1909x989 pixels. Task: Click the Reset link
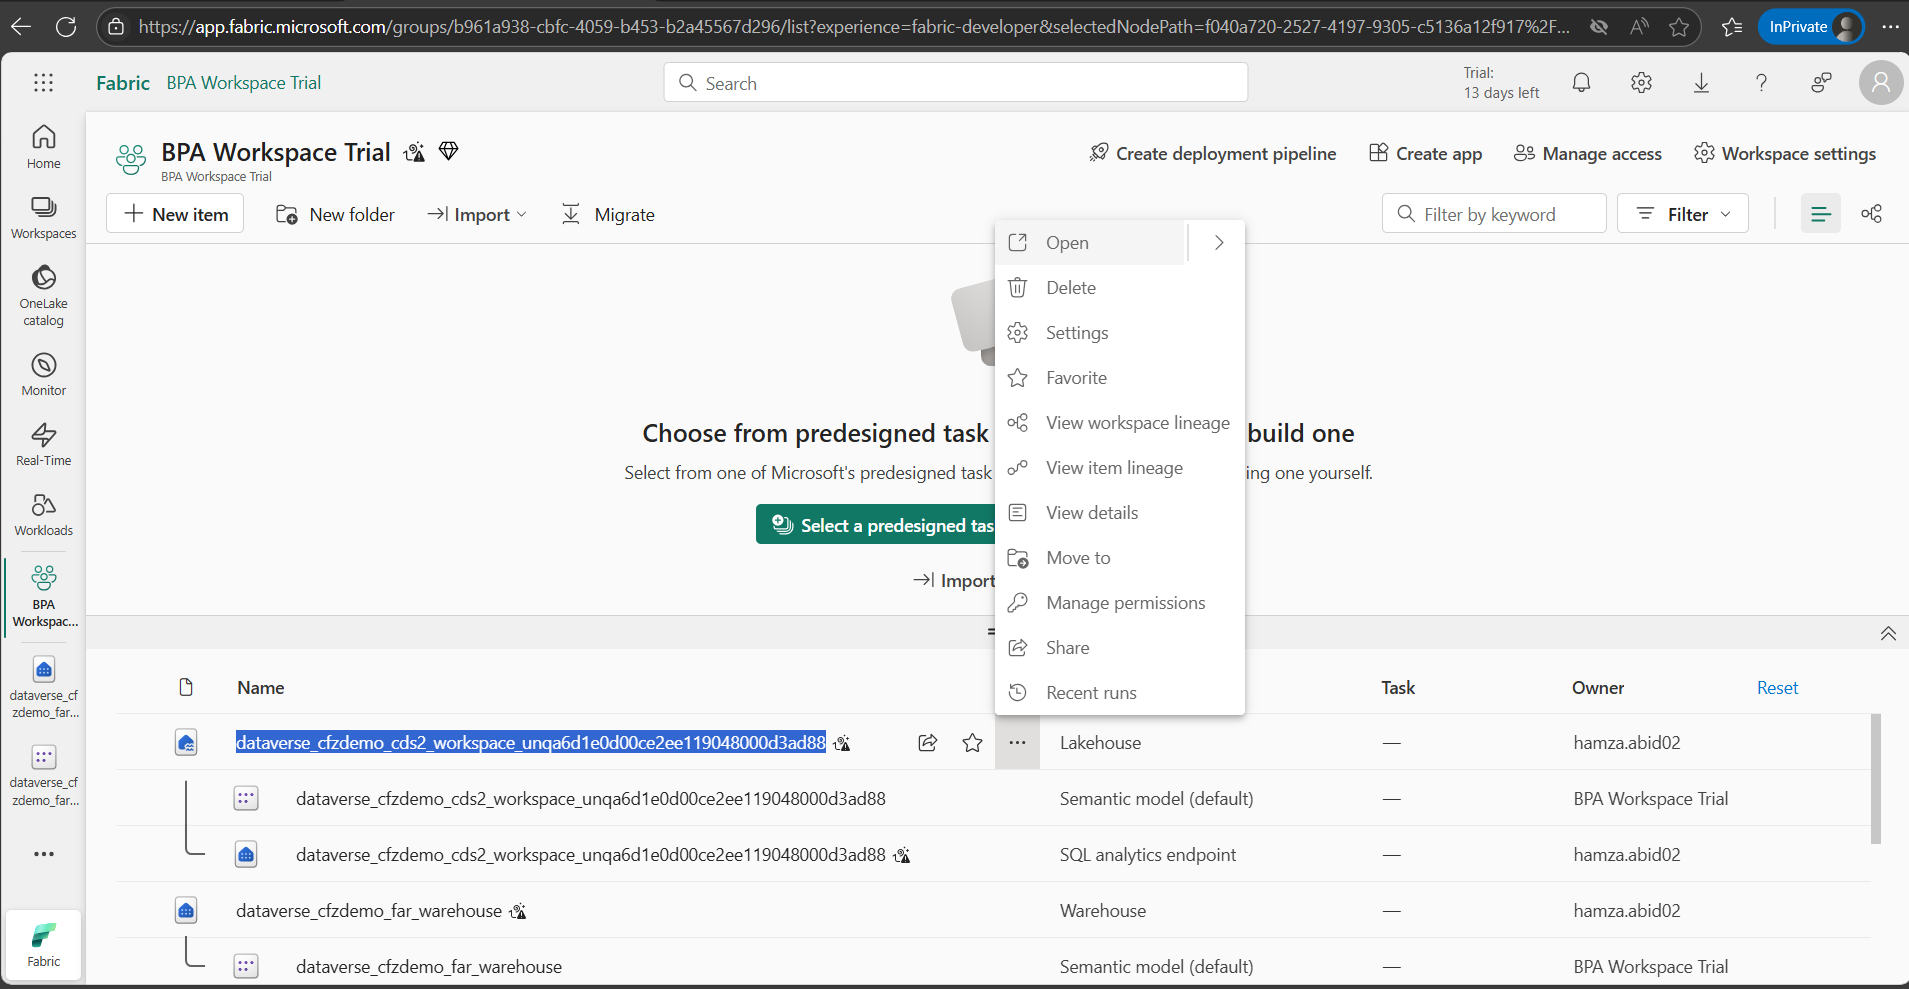(1777, 688)
